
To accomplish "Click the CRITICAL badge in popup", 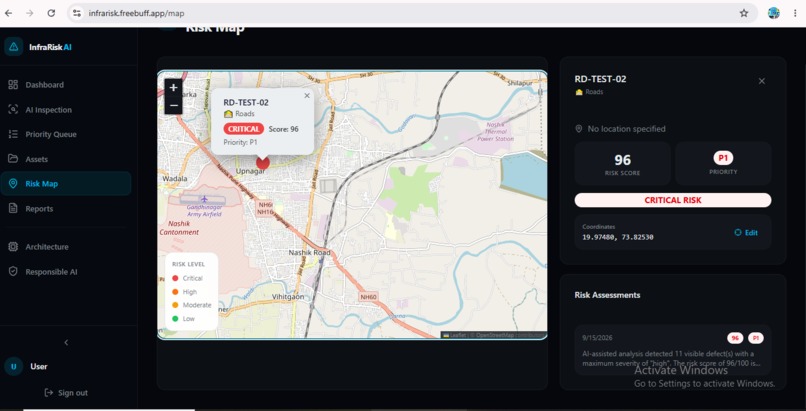I will (244, 129).
